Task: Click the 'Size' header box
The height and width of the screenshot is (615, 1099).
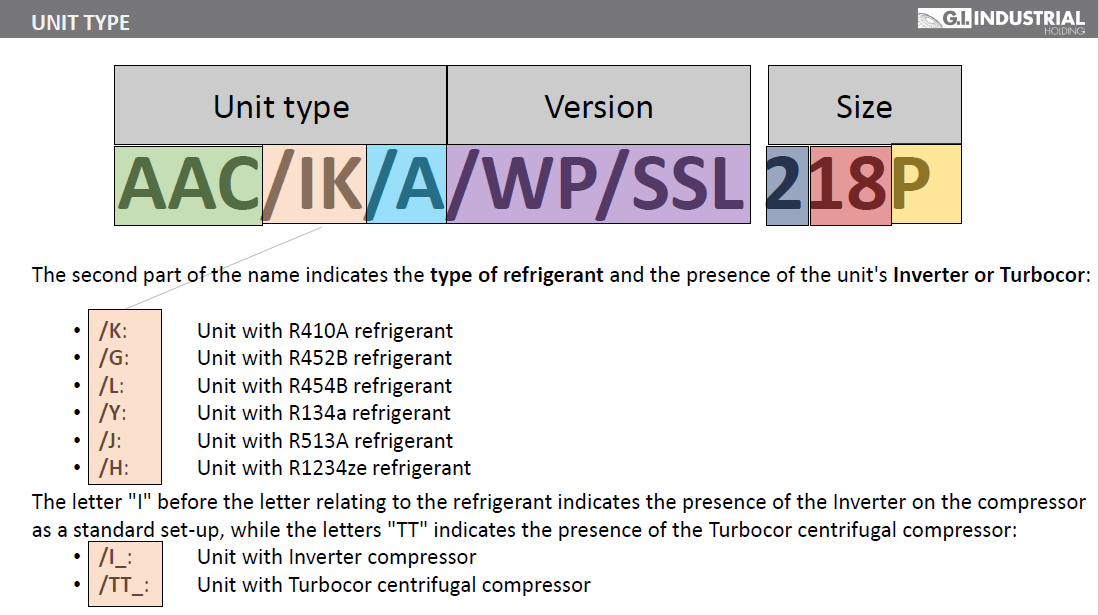Action: (x=864, y=105)
